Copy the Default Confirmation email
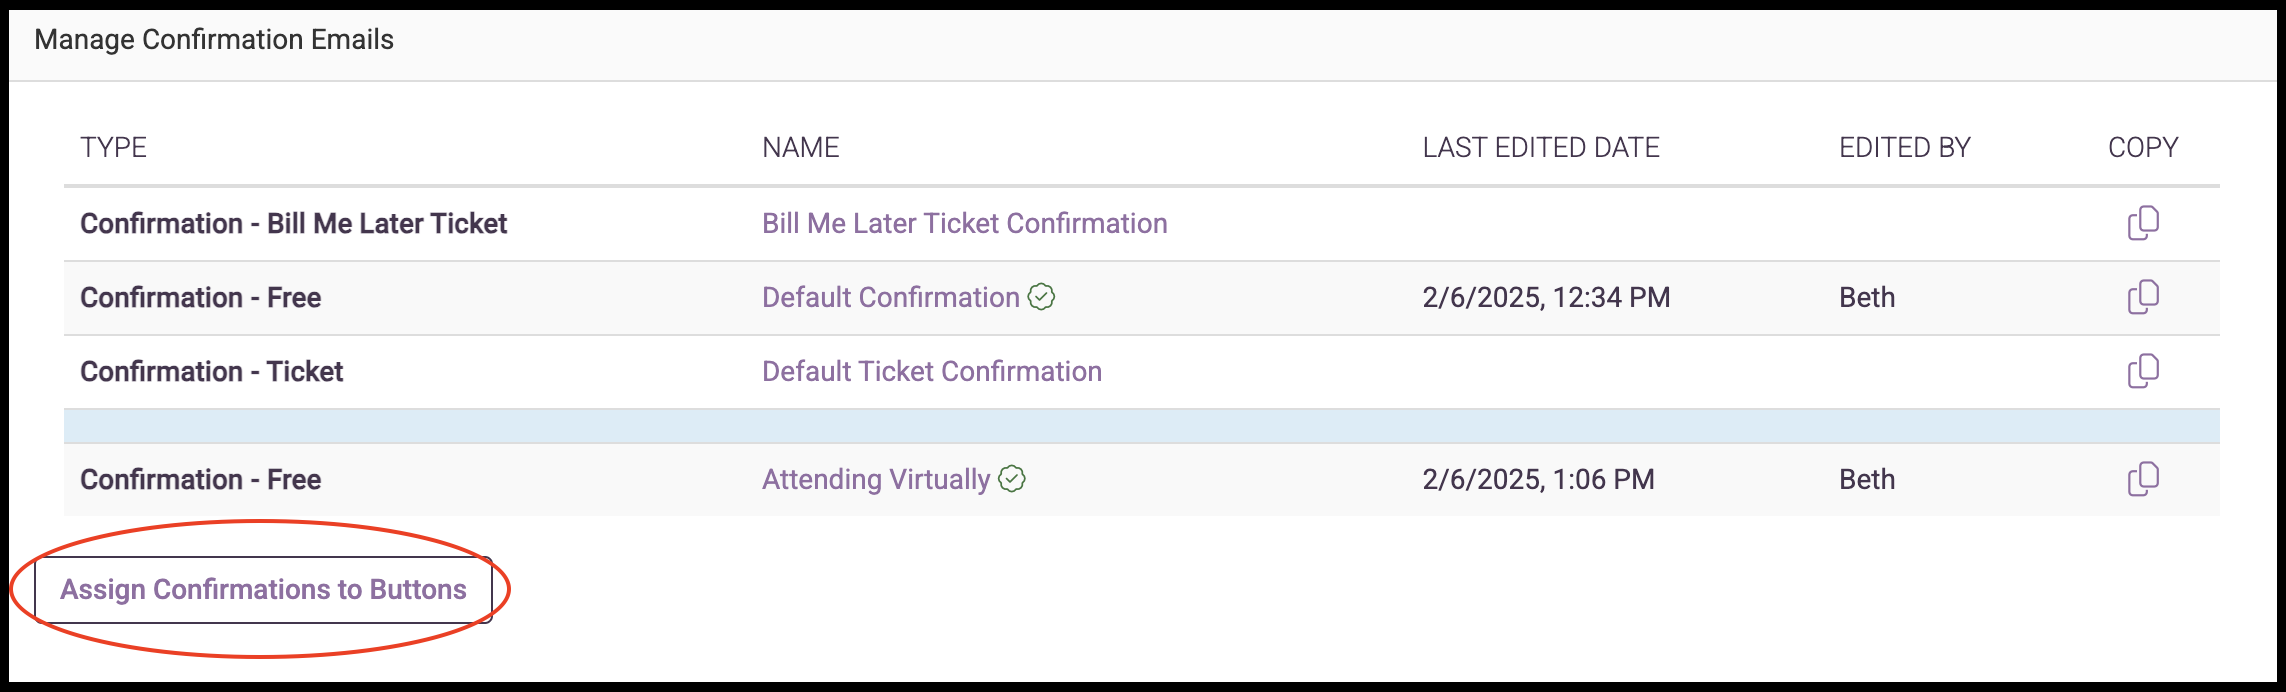The image size is (2286, 692). pyautogui.click(x=2143, y=297)
